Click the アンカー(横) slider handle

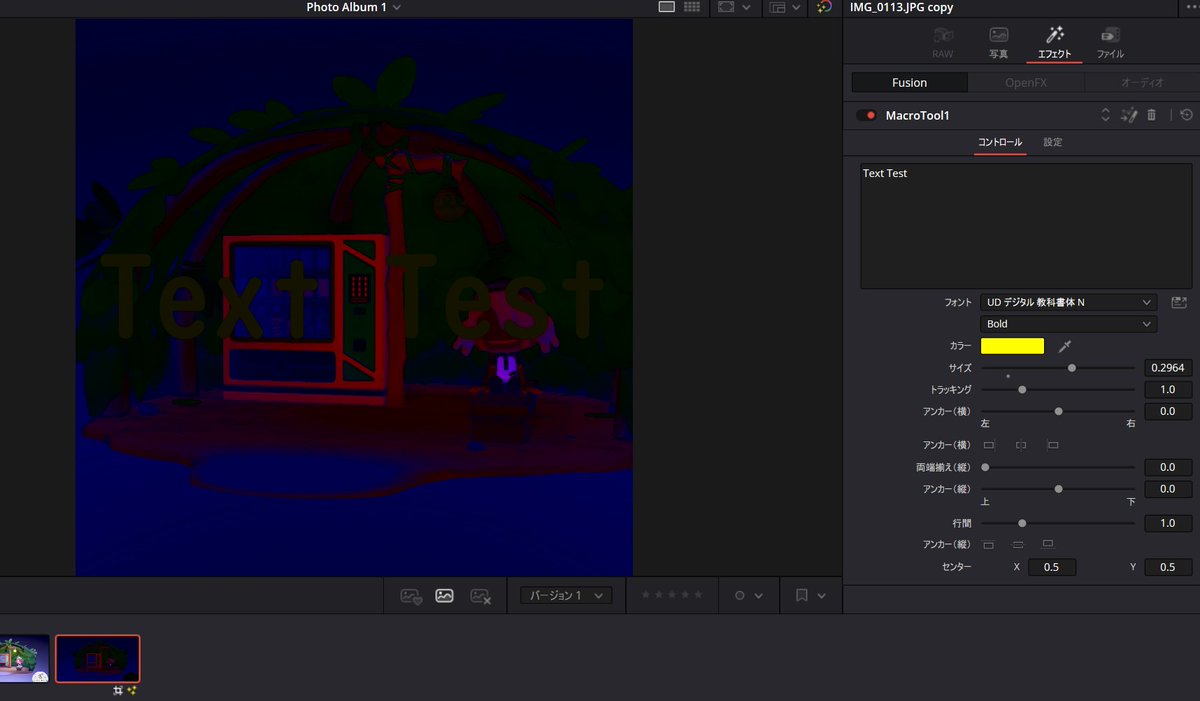click(1059, 411)
